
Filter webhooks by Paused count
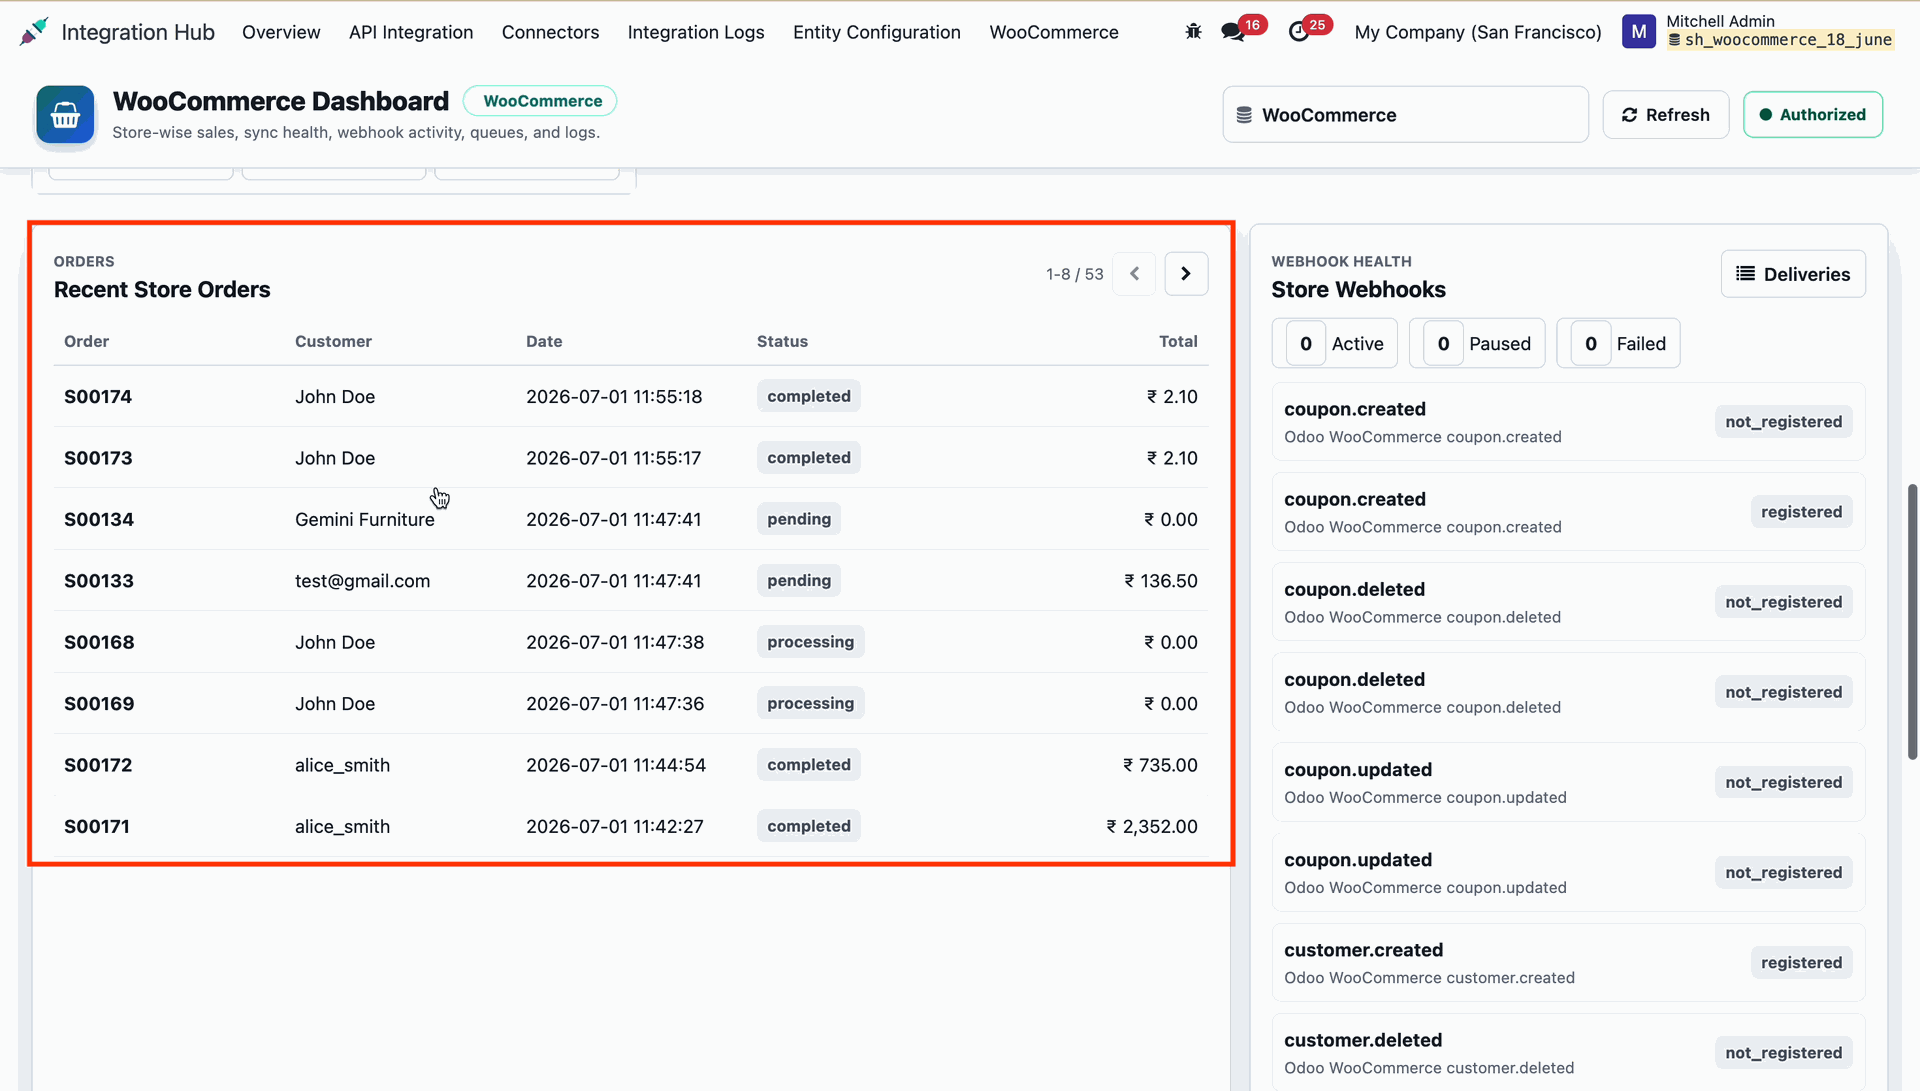1477,344
